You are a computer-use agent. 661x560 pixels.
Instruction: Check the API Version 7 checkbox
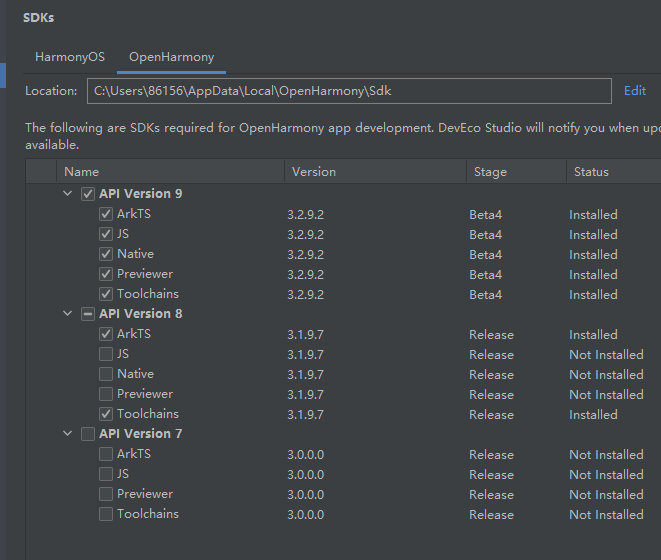(88, 434)
